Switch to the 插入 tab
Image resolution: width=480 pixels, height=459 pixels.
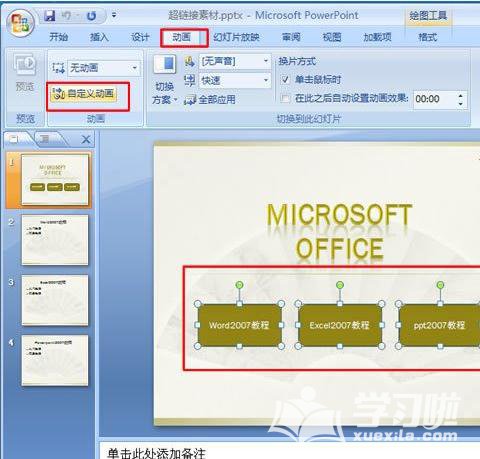pyautogui.click(x=99, y=37)
